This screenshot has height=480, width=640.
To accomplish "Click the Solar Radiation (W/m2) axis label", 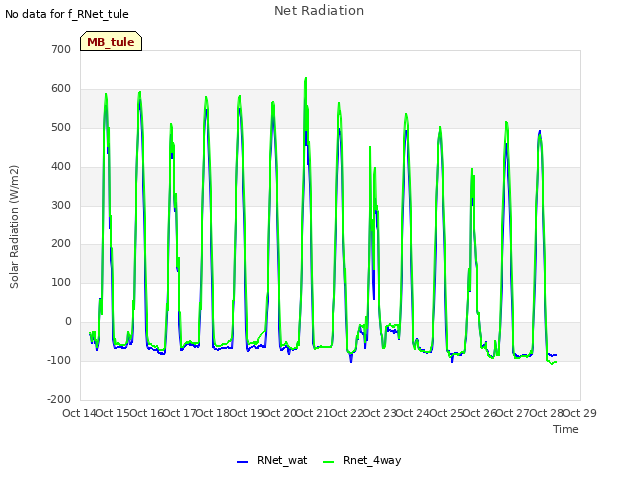I will pos(14,227).
